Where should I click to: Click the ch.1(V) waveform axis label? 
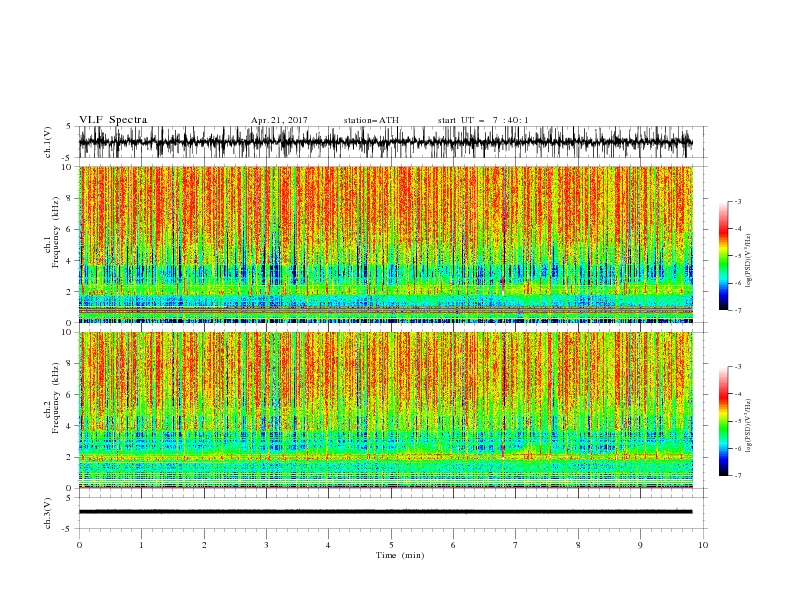(48, 142)
